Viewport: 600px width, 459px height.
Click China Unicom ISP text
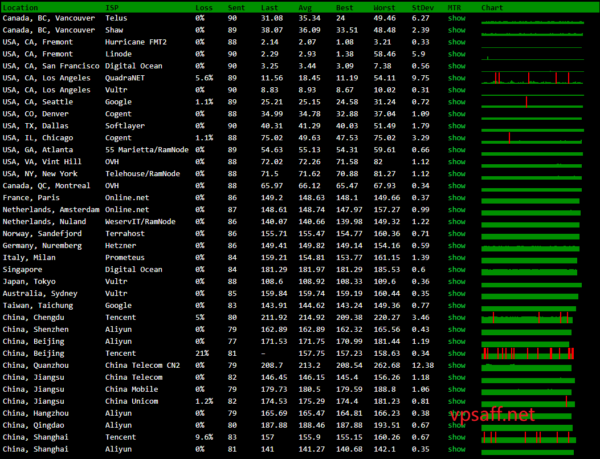(x=132, y=401)
